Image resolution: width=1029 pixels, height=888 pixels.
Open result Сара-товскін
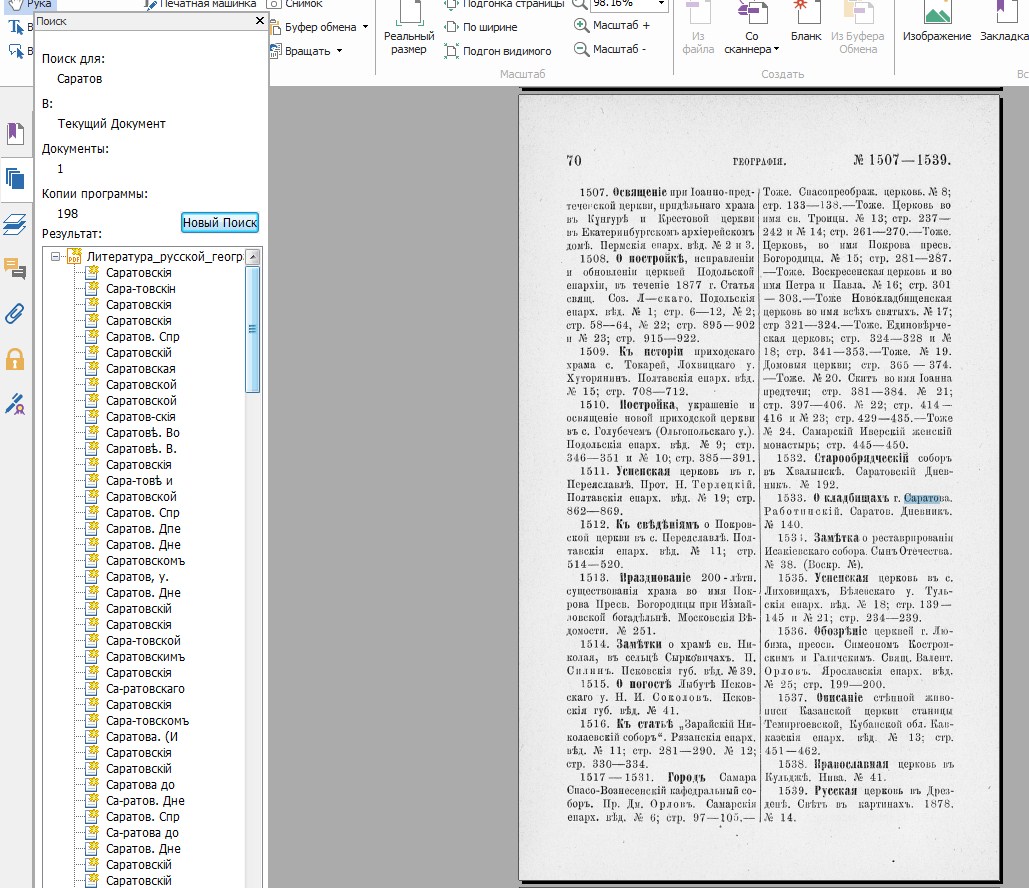pyautogui.click(x=140, y=289)
